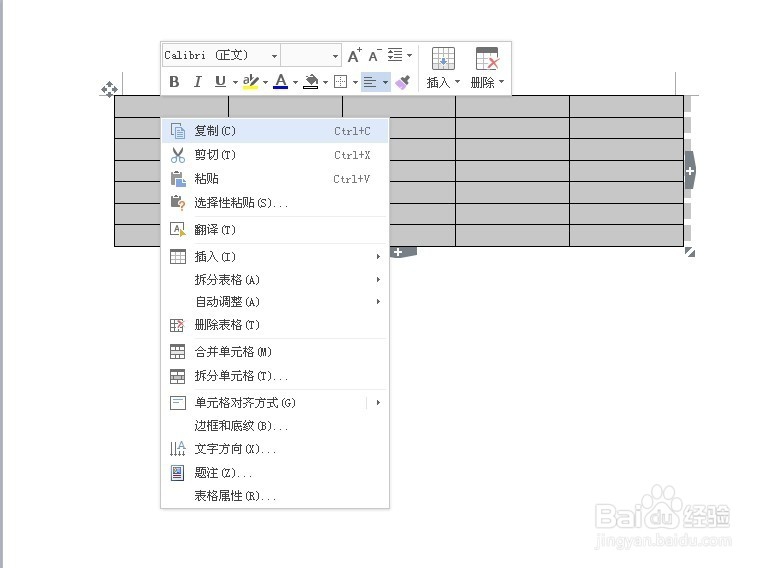The image size is (776, 568).
Task: Toggle Bold formatting in mini toolbar
Action: tap(174, 82)
